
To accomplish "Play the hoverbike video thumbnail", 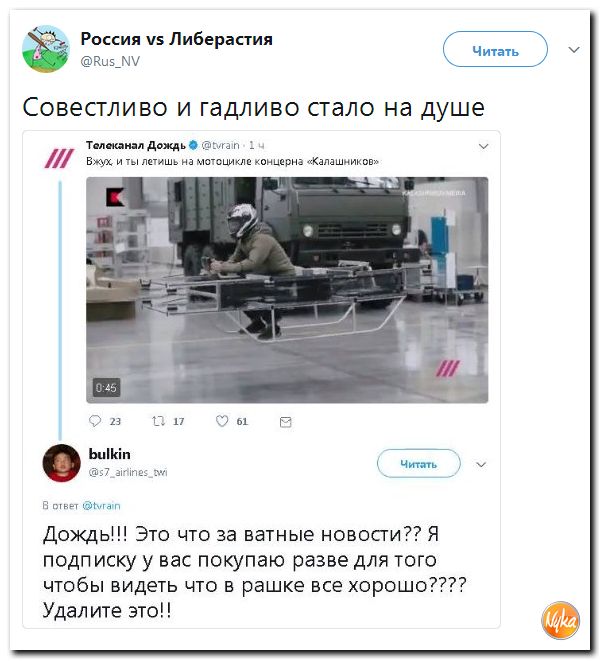I will 287,290.
